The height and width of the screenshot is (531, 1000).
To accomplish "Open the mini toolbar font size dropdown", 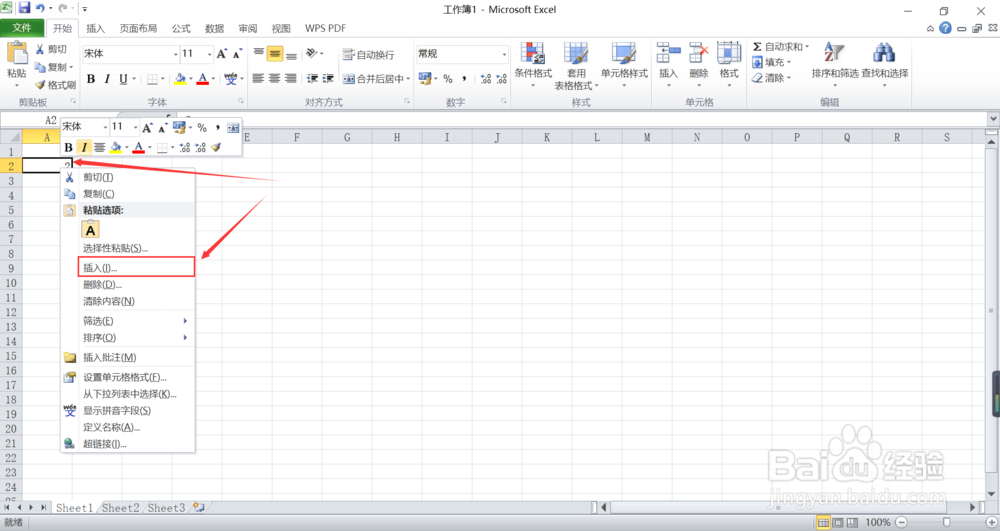I will pyautogui.click(x=135, y=127).
